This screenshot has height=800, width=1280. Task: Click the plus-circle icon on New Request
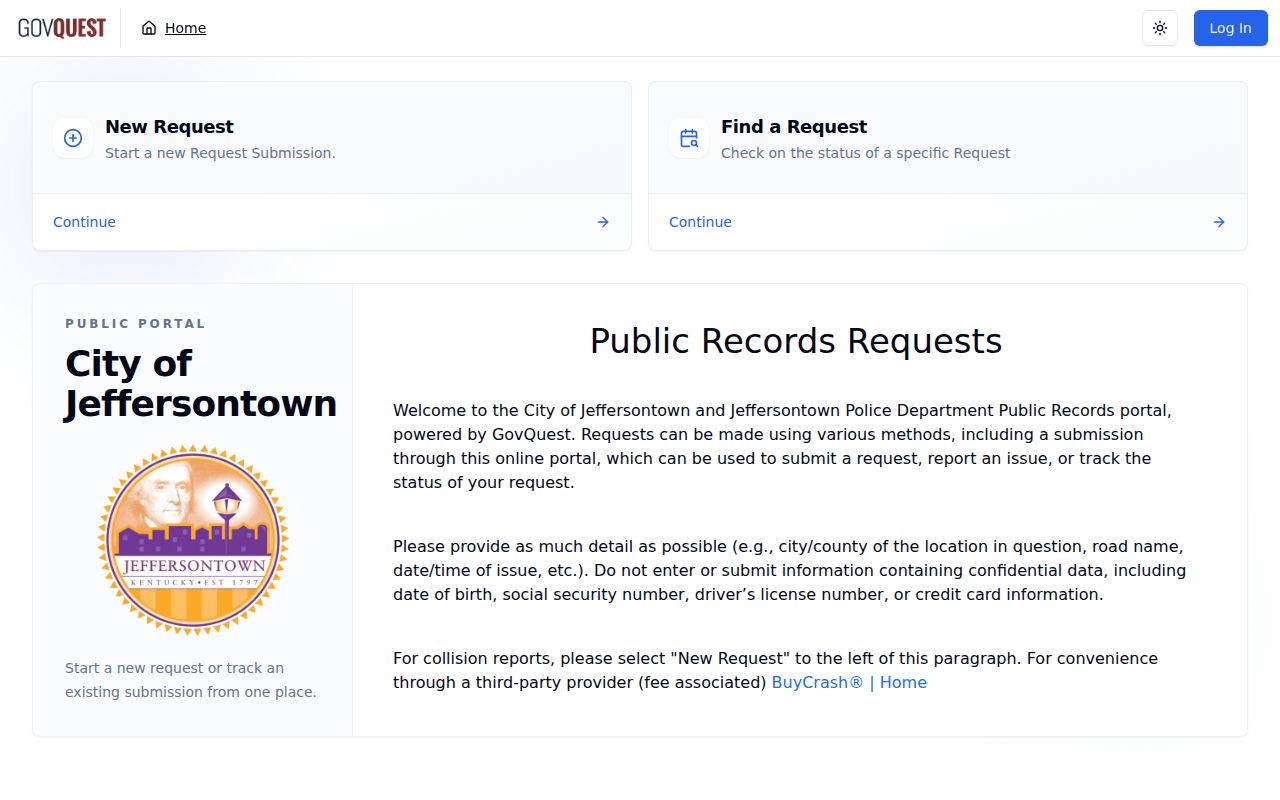[73, 138]
